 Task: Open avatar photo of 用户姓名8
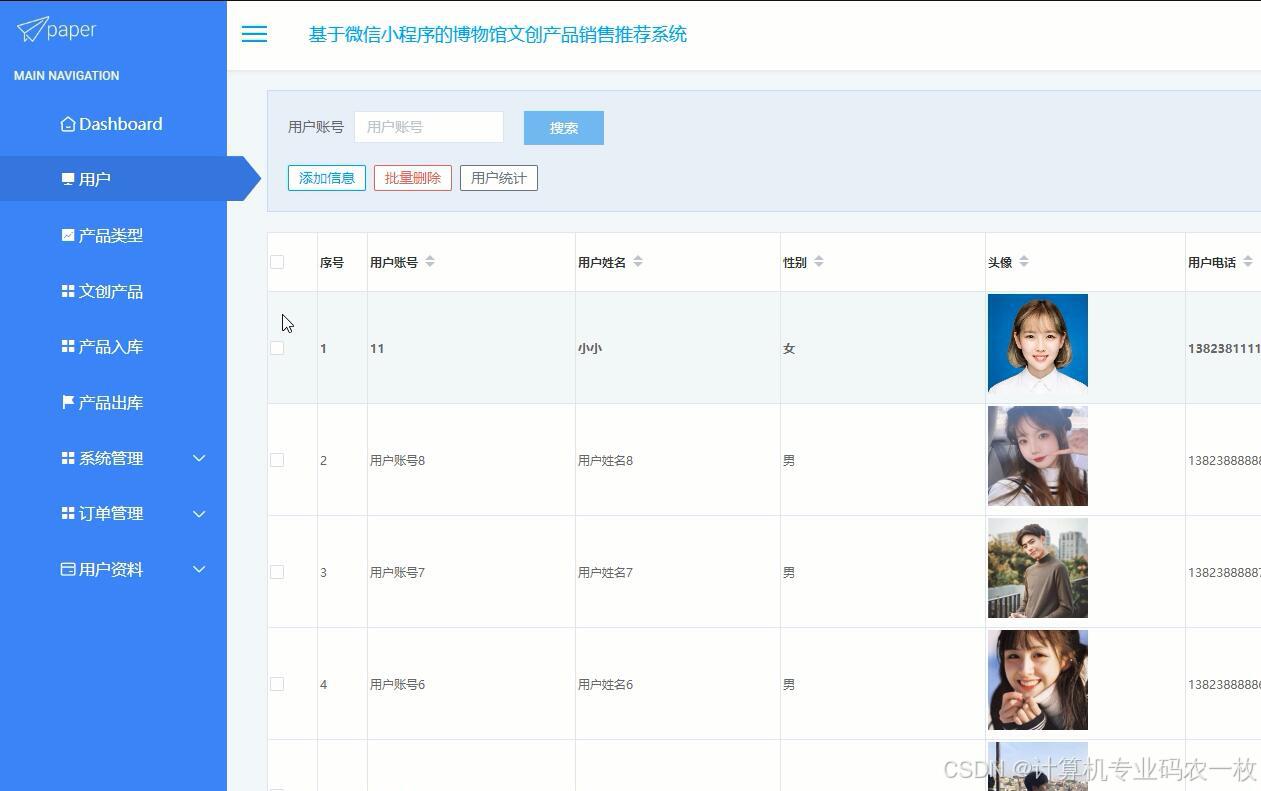point(1038,456)
